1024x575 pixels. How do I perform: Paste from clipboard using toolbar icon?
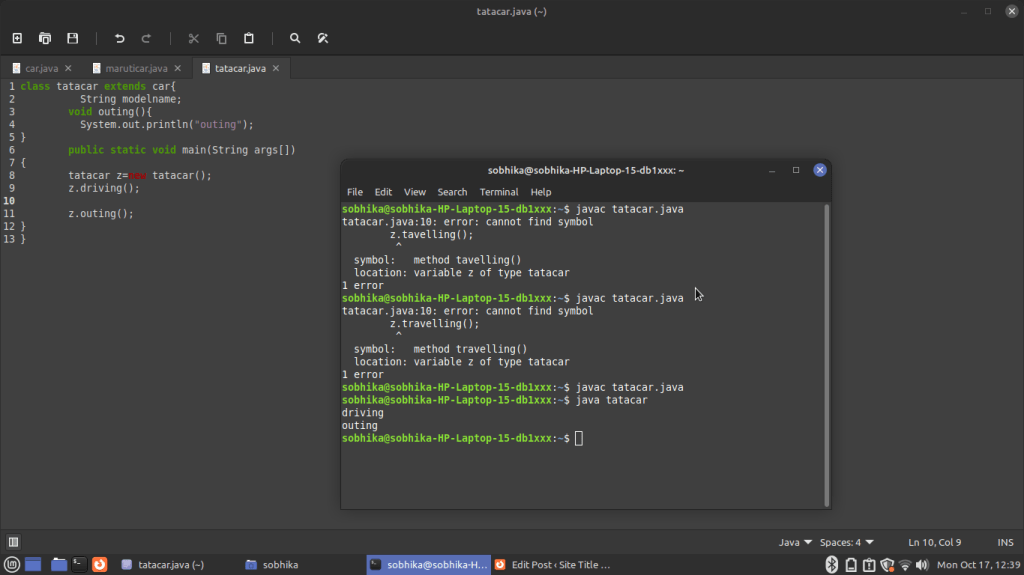(249, 38)
